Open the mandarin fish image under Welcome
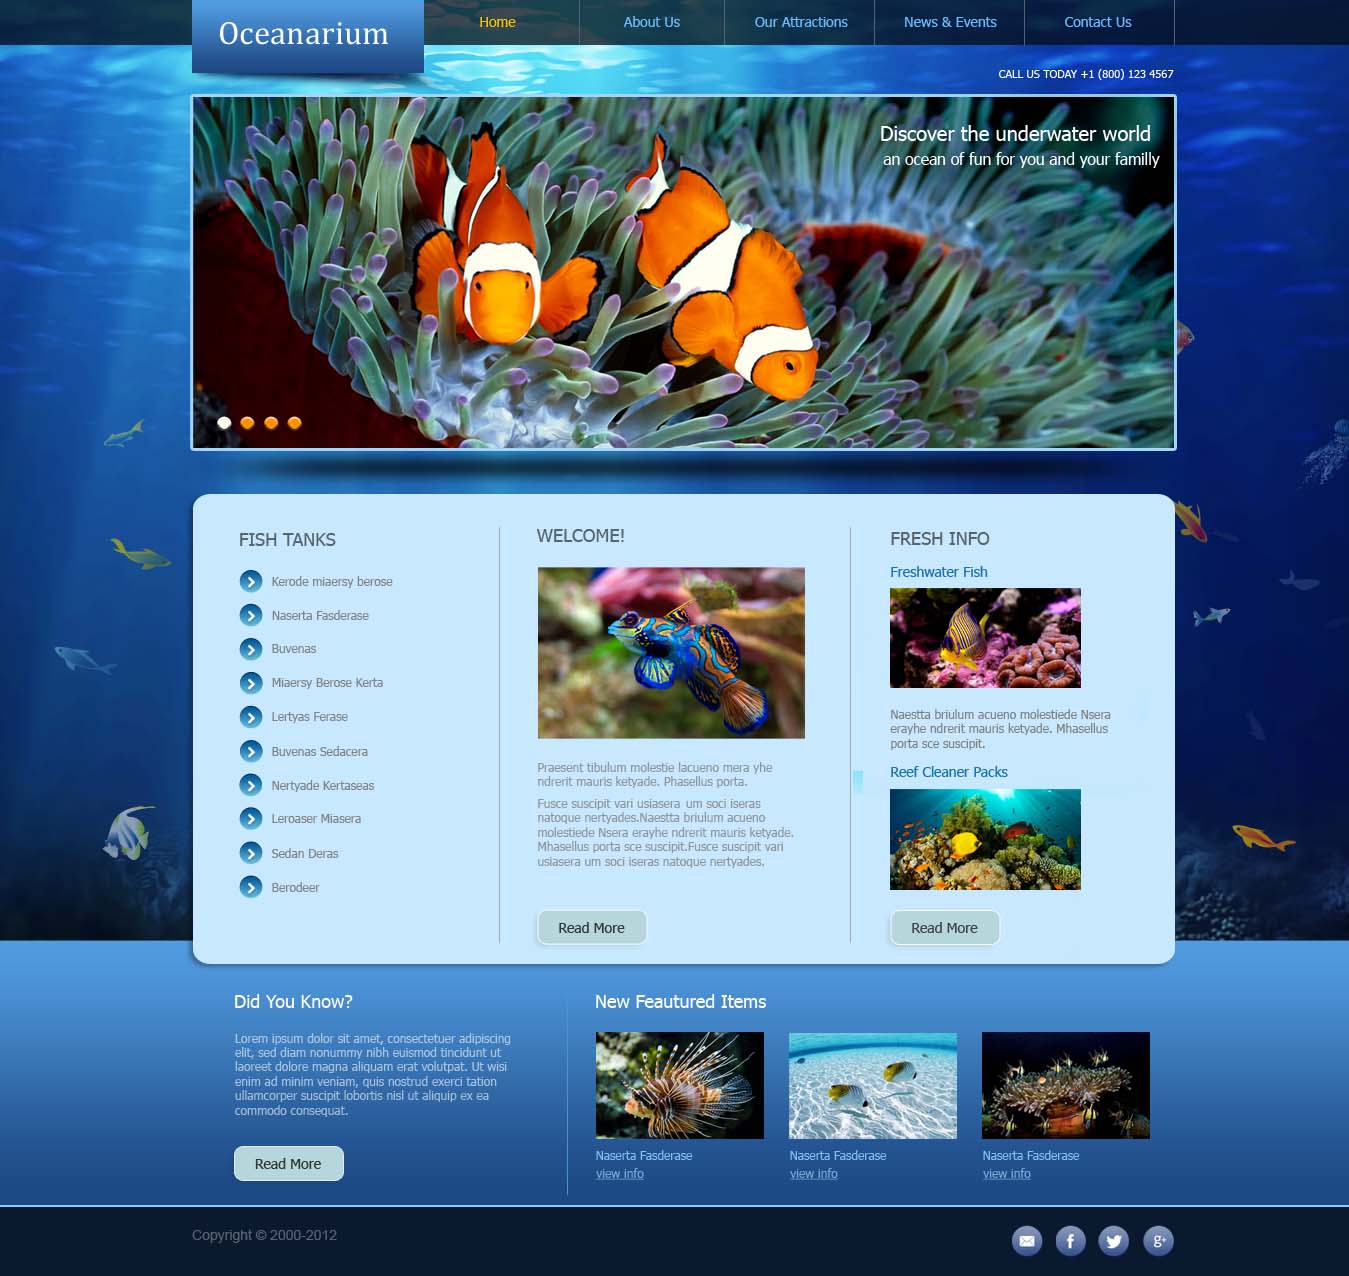The width and height of the screenshot is (1349, 1276). [x=671, y=653]
